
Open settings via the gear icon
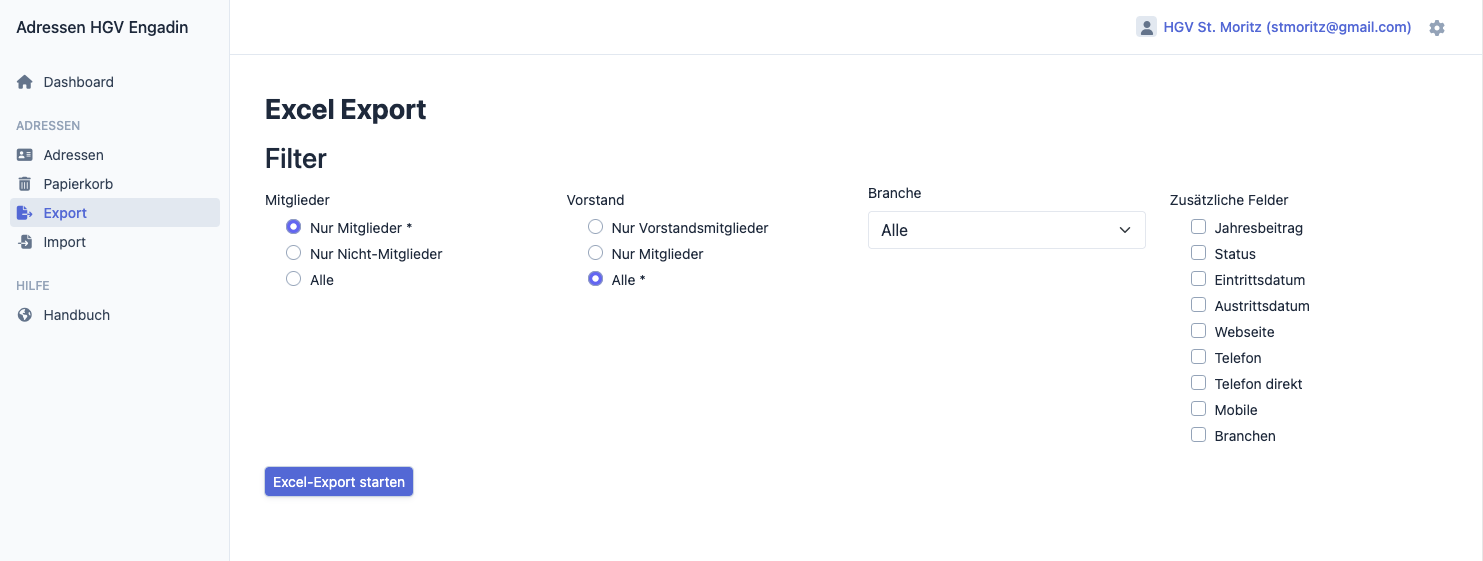[1437, 28]
